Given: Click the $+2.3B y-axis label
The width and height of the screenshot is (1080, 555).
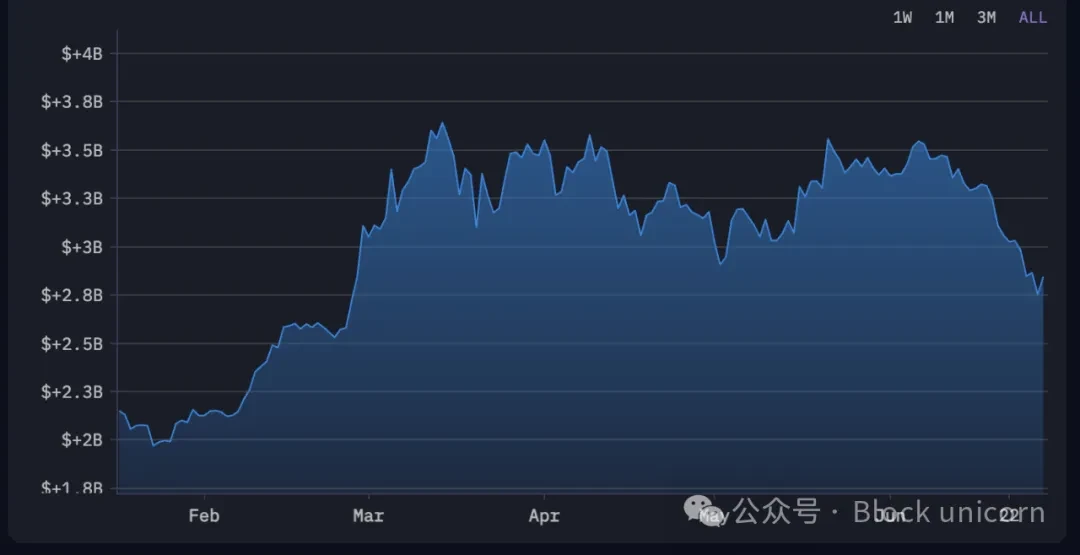Looking at the screenshot, I should click(72, 391).
